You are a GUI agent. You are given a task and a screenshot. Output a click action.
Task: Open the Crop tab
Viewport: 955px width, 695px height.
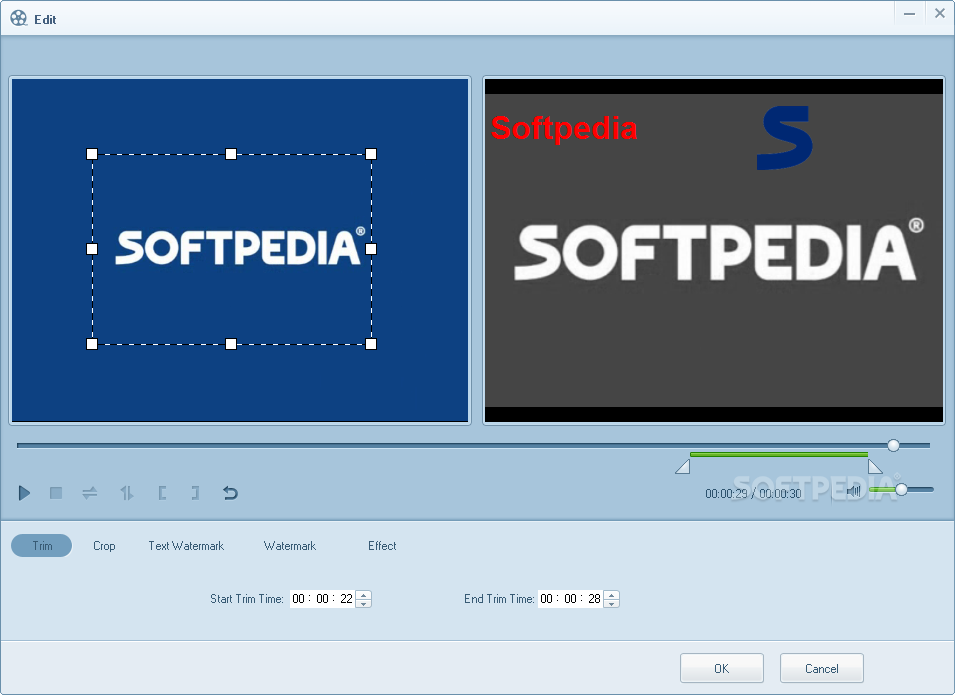click(x=104, y=546)
